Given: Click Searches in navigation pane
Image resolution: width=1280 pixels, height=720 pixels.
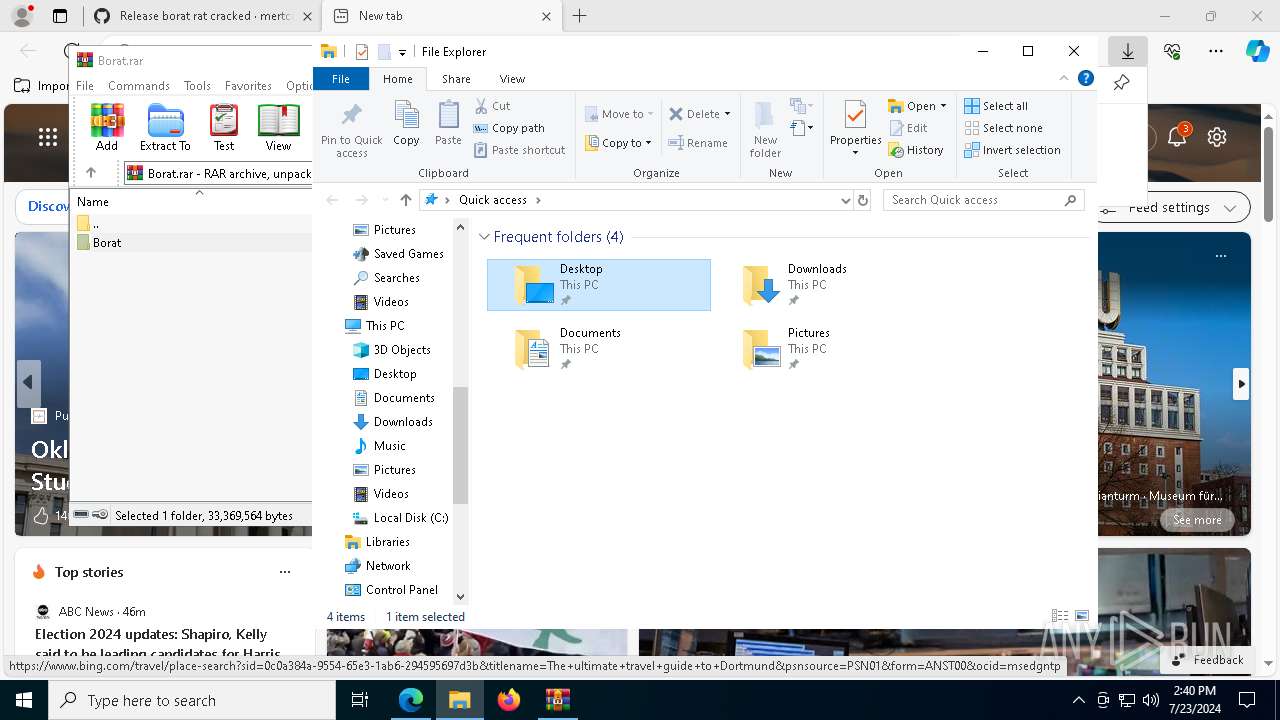Looking at the screenshot, I should pyautogui.click(x=386, y=278).
